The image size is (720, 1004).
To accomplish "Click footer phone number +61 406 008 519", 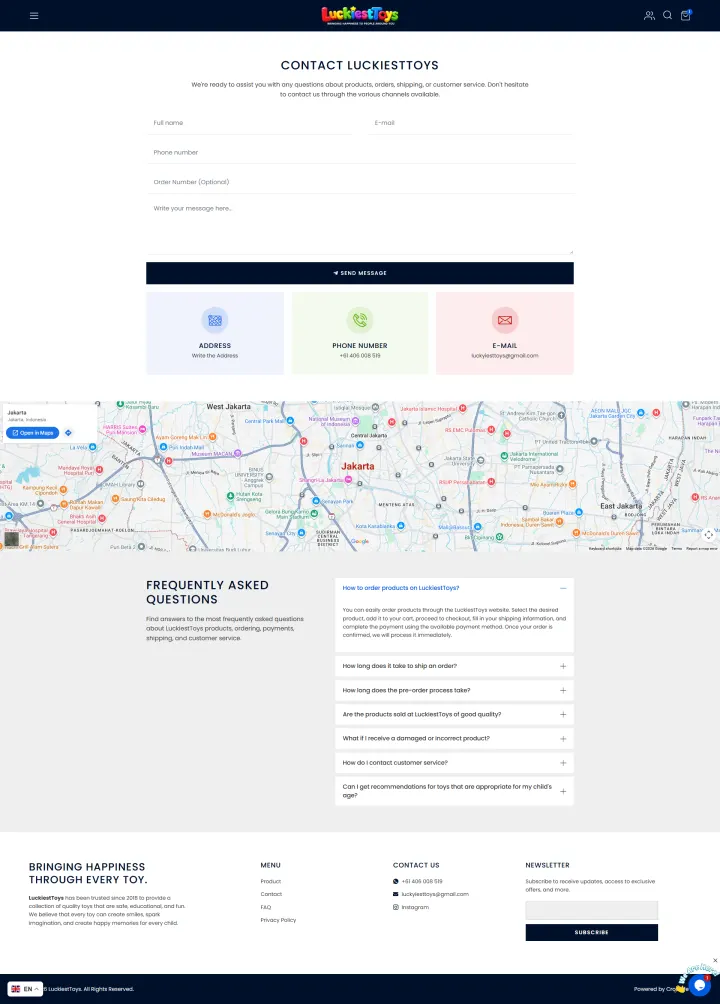I will pyautogui.click(x=422, y=882).
